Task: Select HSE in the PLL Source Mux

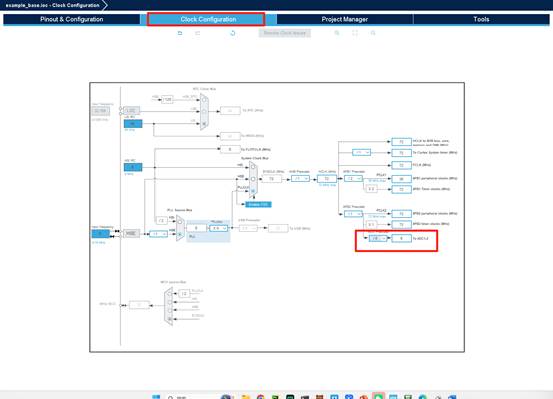Action: click(180, 234)
